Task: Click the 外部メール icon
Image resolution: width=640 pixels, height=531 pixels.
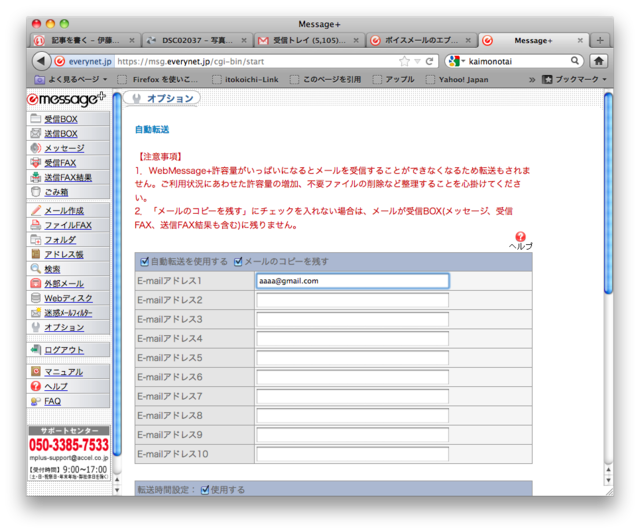Action: [36, 283]
